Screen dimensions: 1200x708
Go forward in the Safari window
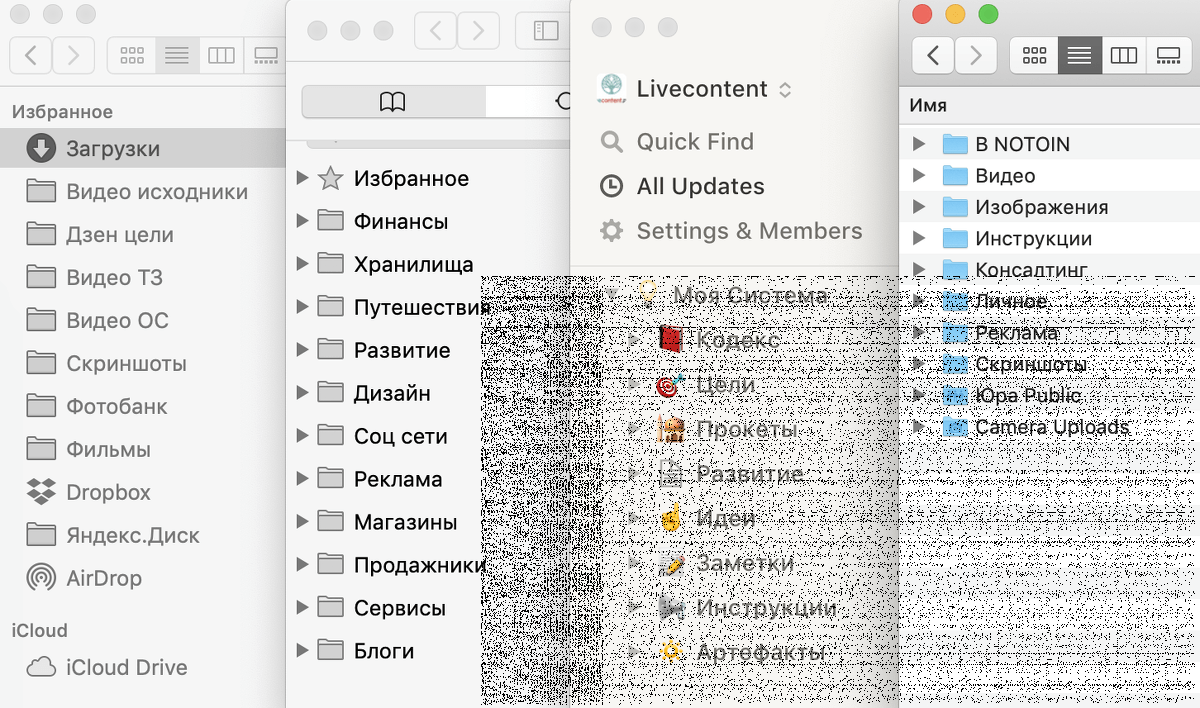pos(478,30)
